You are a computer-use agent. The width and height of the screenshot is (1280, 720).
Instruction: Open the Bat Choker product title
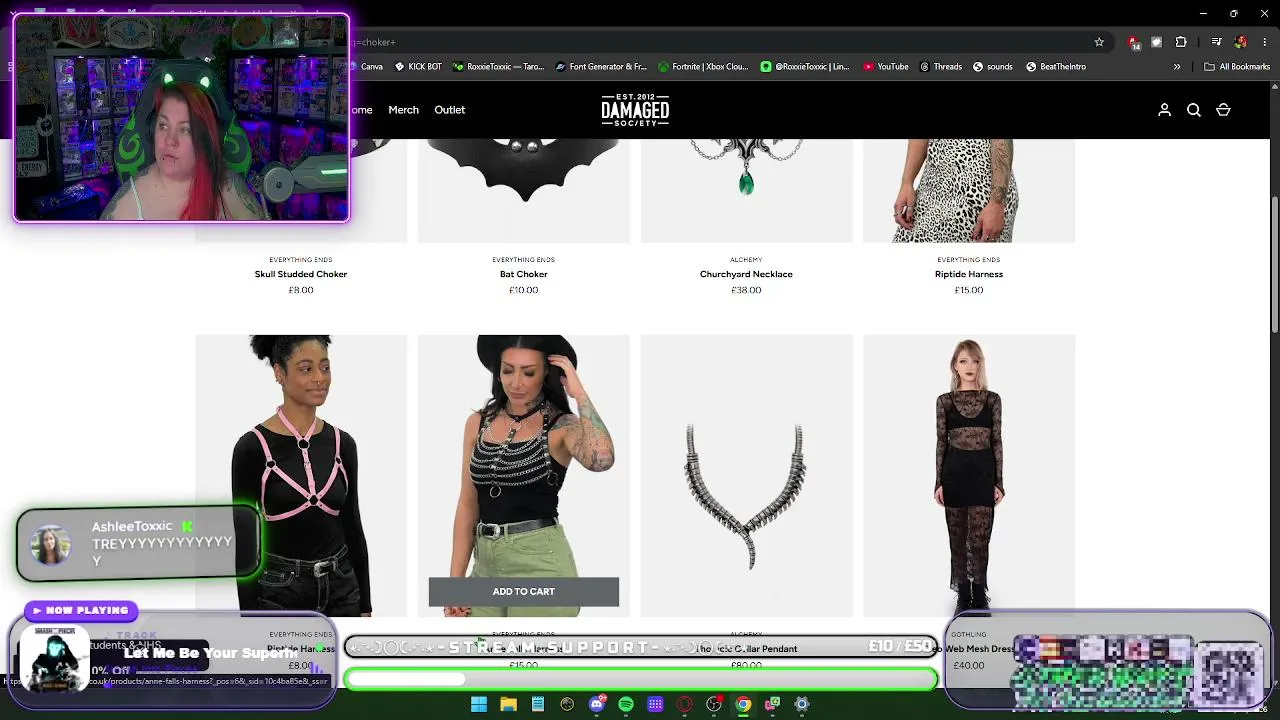(524, 274)
